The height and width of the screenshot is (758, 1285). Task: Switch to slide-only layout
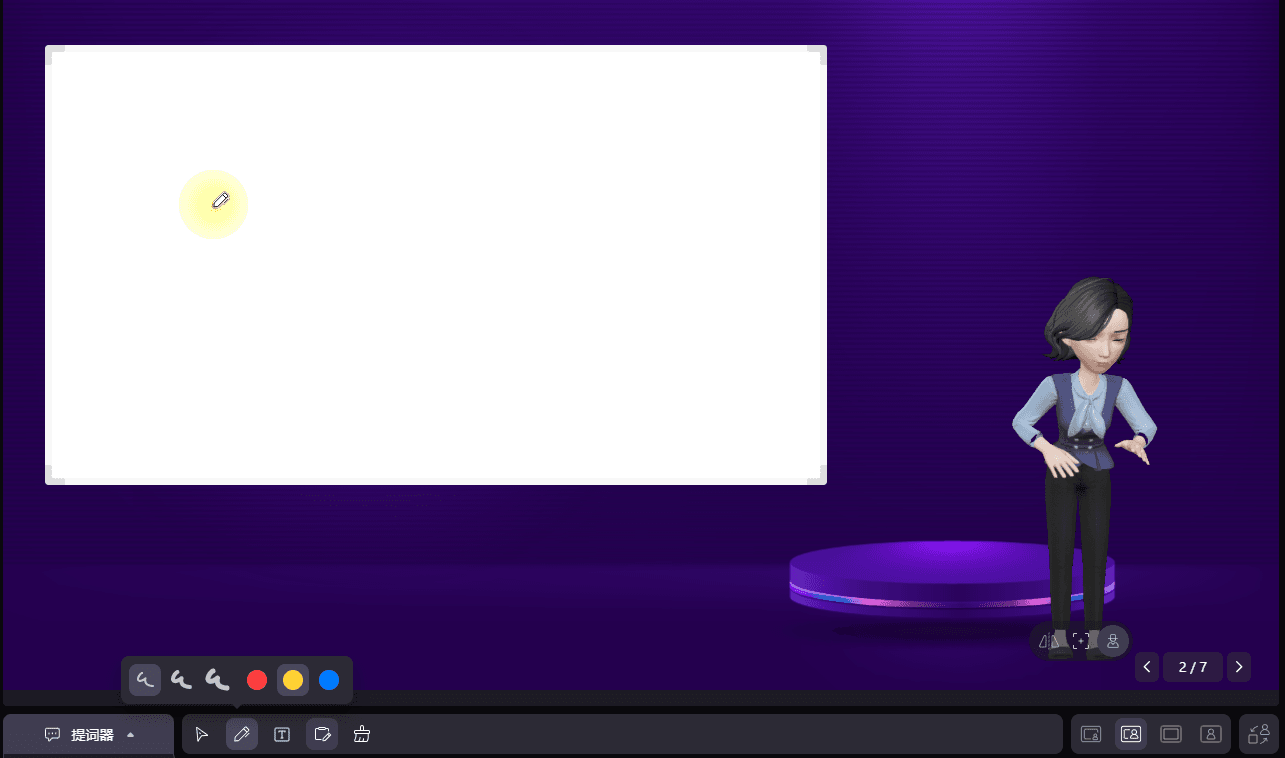(x=1171, y=734)
